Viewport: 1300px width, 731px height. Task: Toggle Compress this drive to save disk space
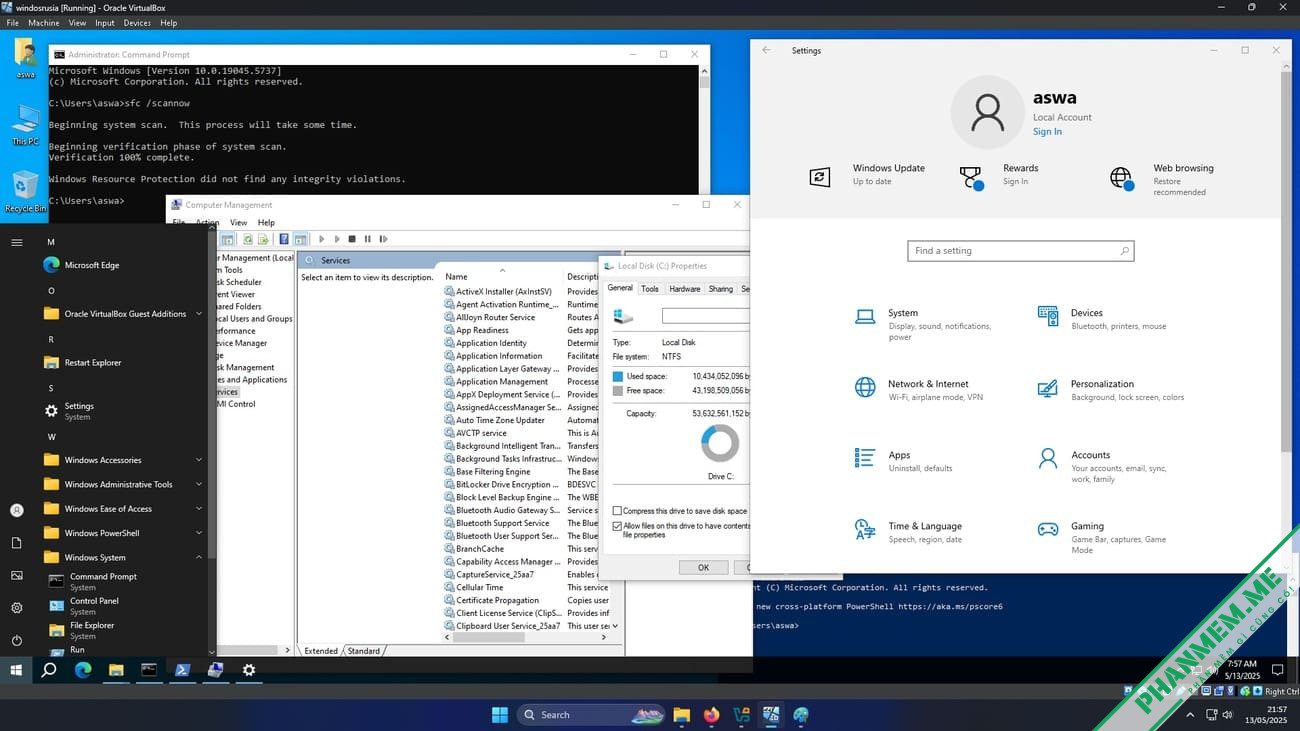point(617,511)
